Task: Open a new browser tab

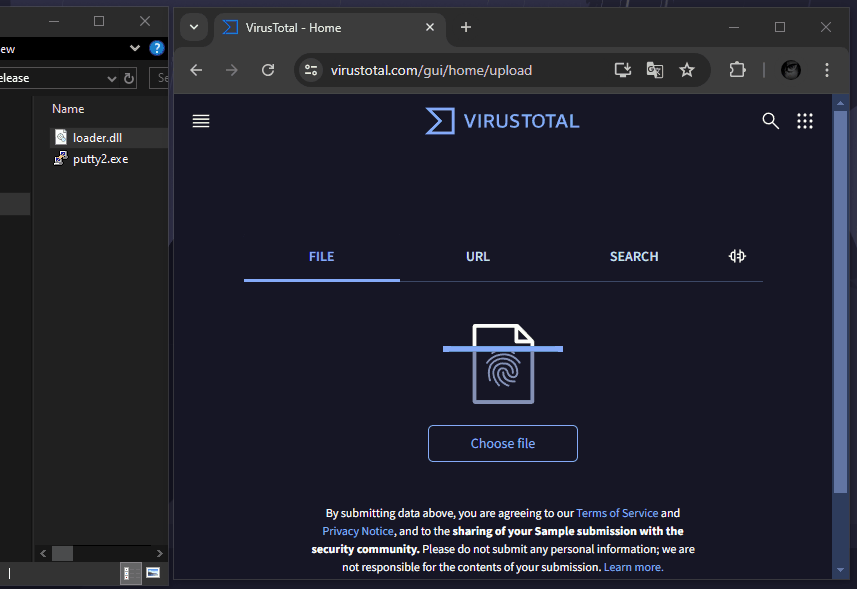Action: click(466, 27)
